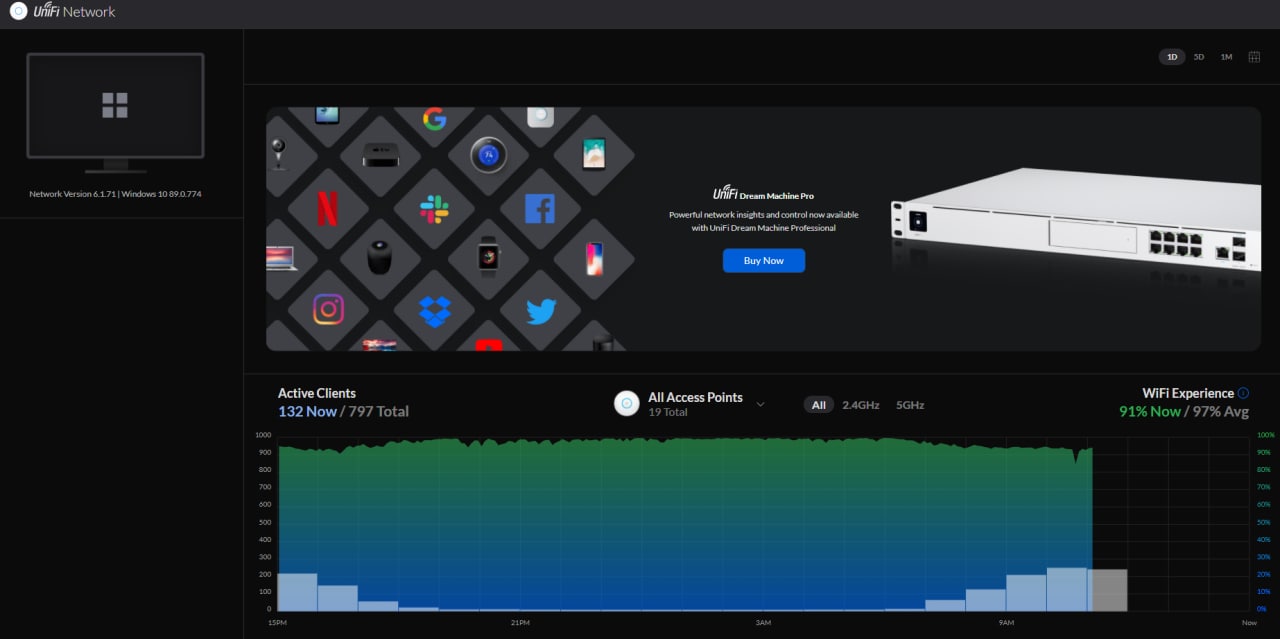Open the calendar date range picker icon
The image size is (1280, 639).
click(x=1254, y=57)
